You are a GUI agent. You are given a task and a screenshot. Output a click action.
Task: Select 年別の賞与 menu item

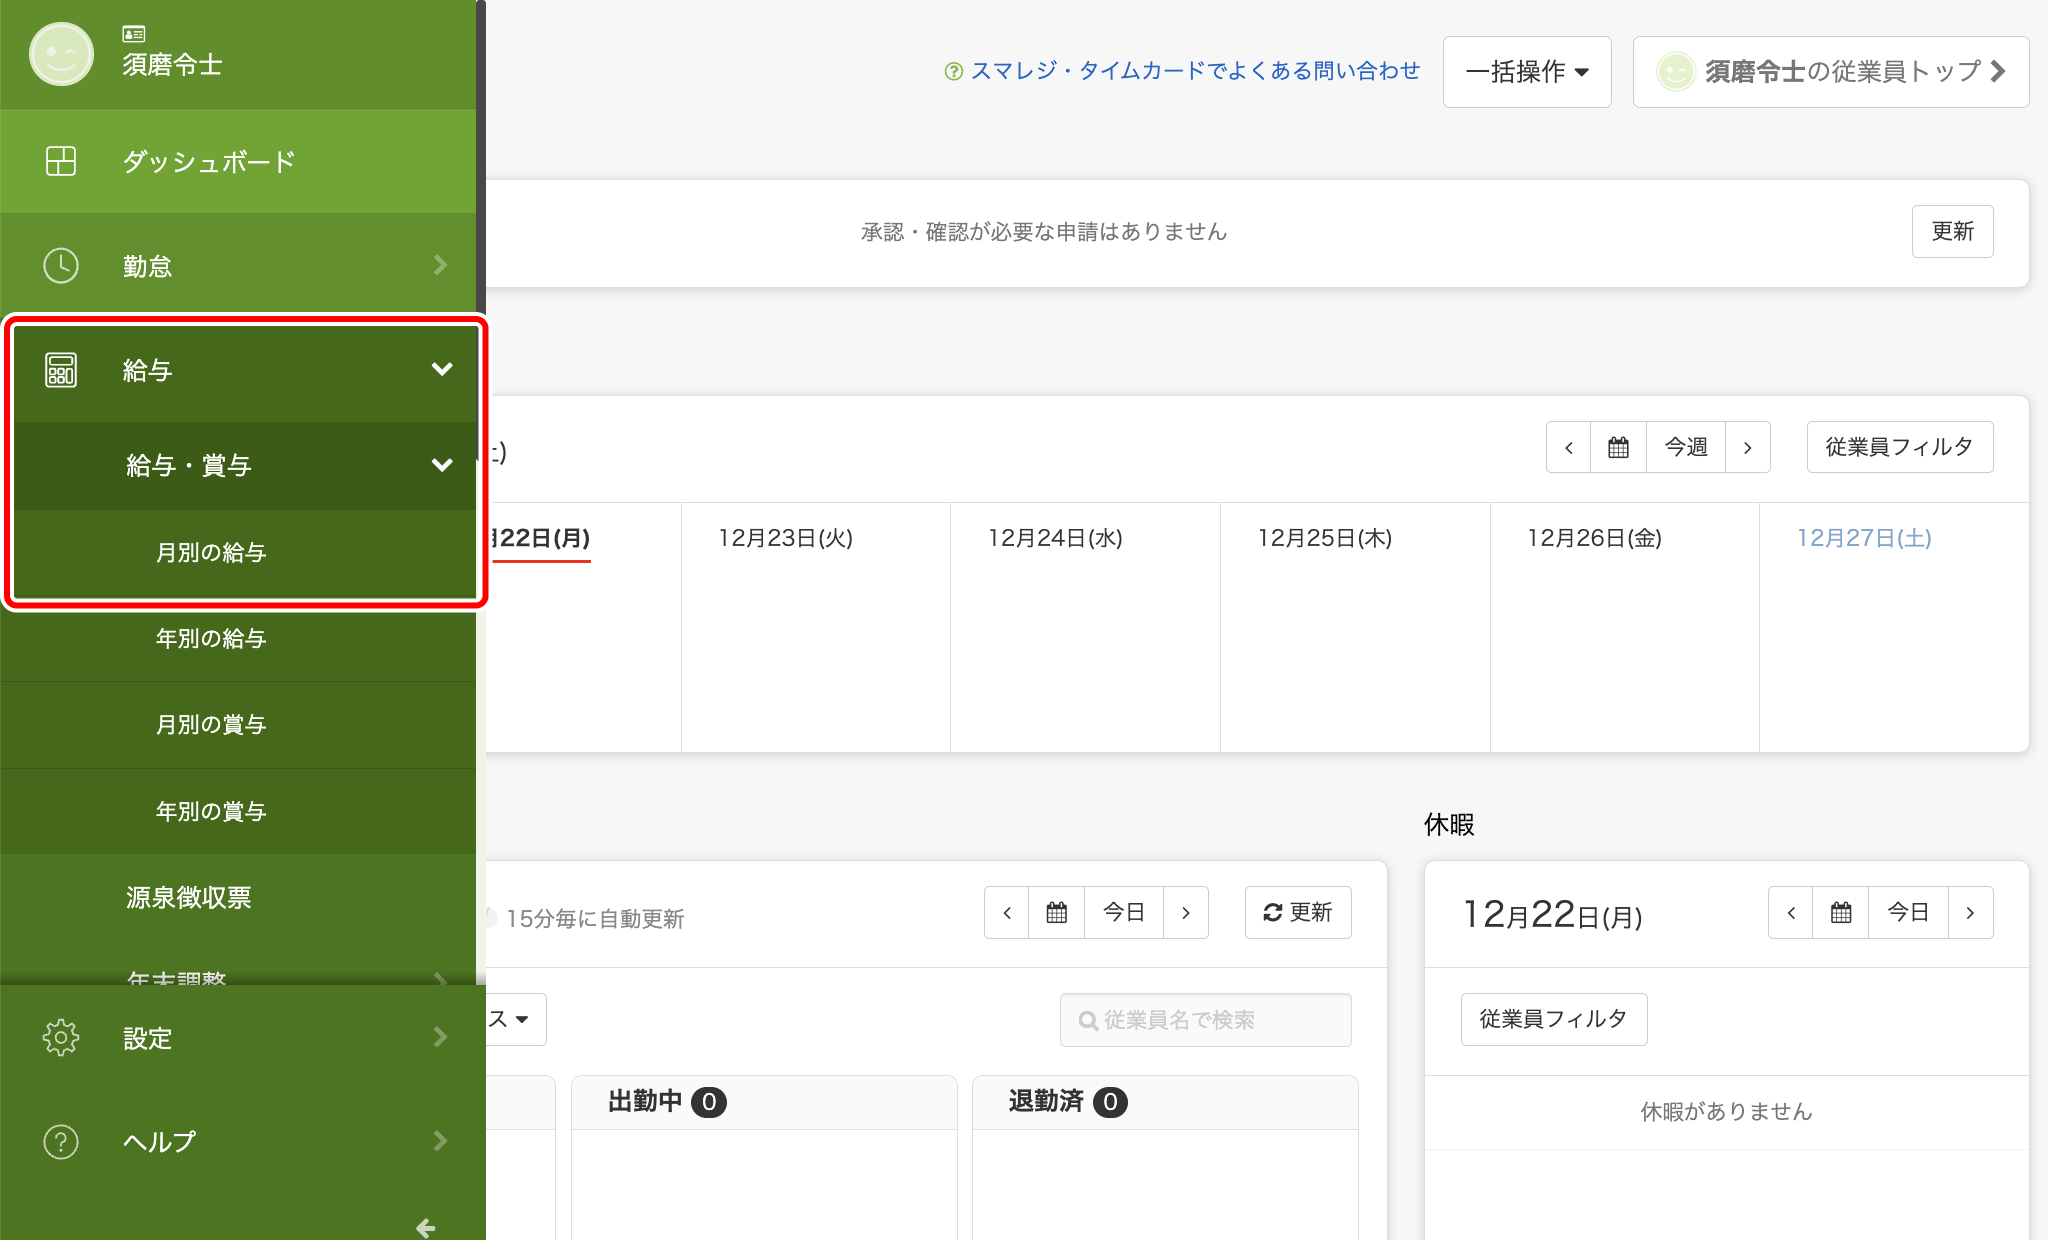click(211, 811)
